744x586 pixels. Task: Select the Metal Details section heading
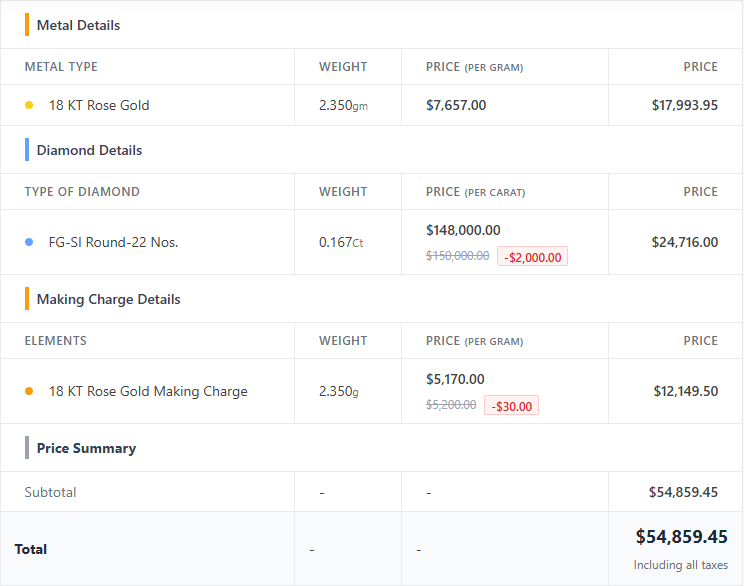pyautogui.click(x=79, y=25)
